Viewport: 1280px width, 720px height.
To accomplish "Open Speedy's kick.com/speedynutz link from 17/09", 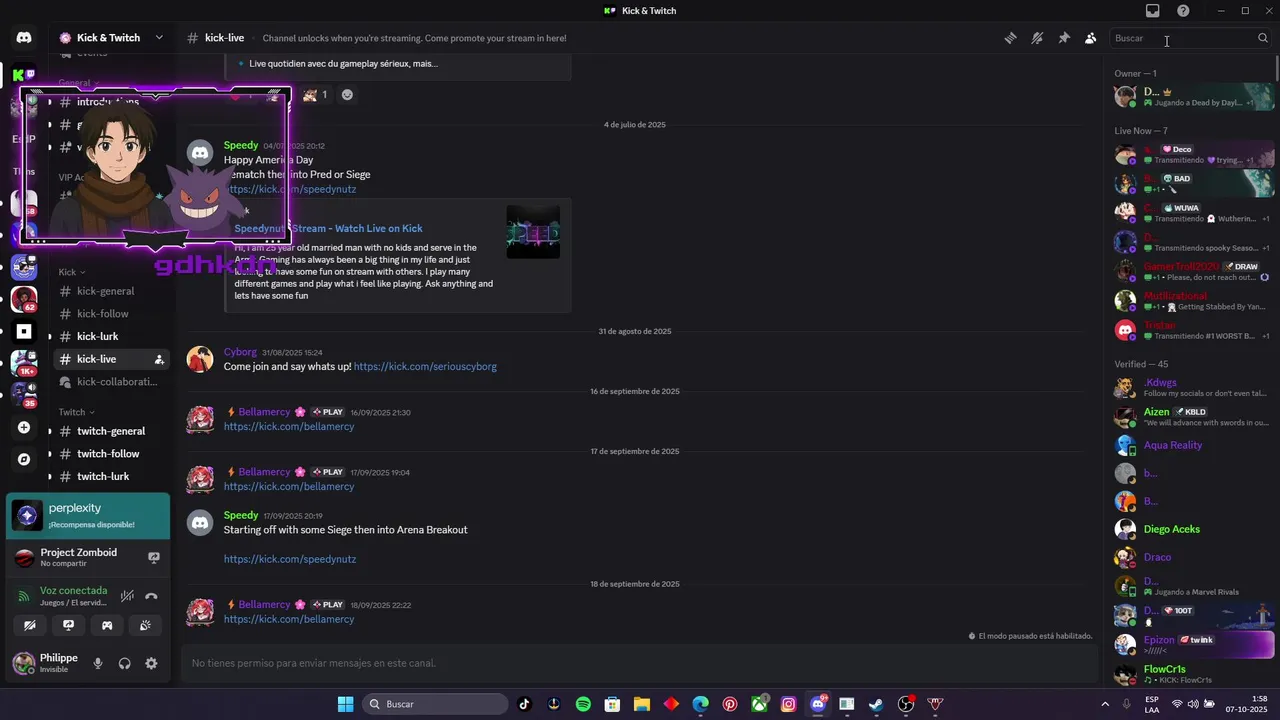I will (x=290, y=559).
